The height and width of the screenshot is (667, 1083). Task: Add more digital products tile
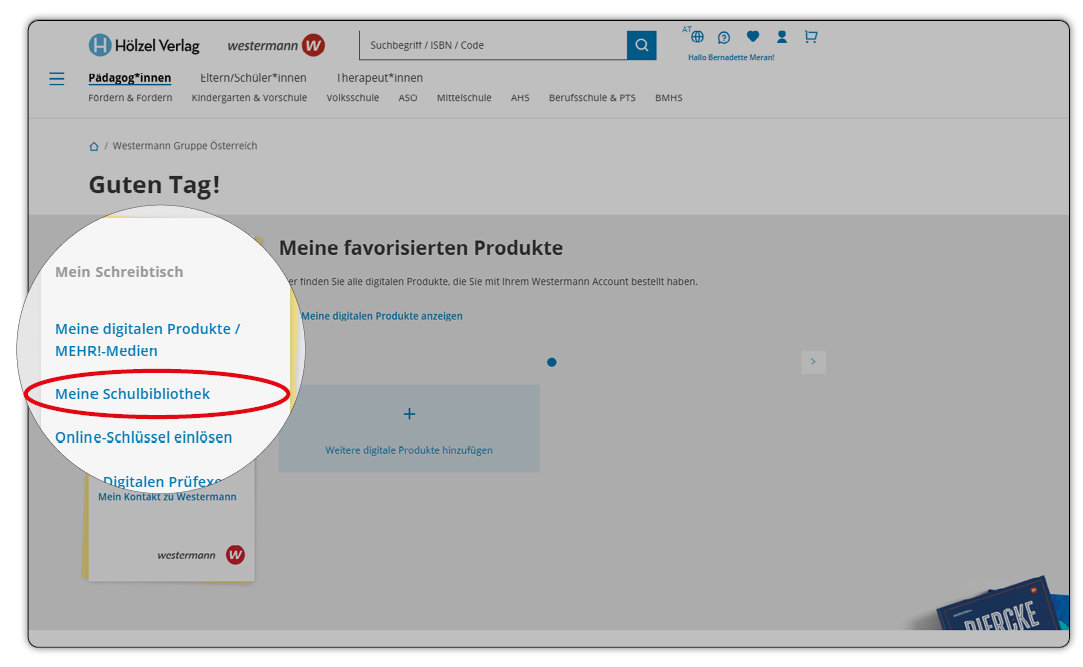[x=409, y=428]
